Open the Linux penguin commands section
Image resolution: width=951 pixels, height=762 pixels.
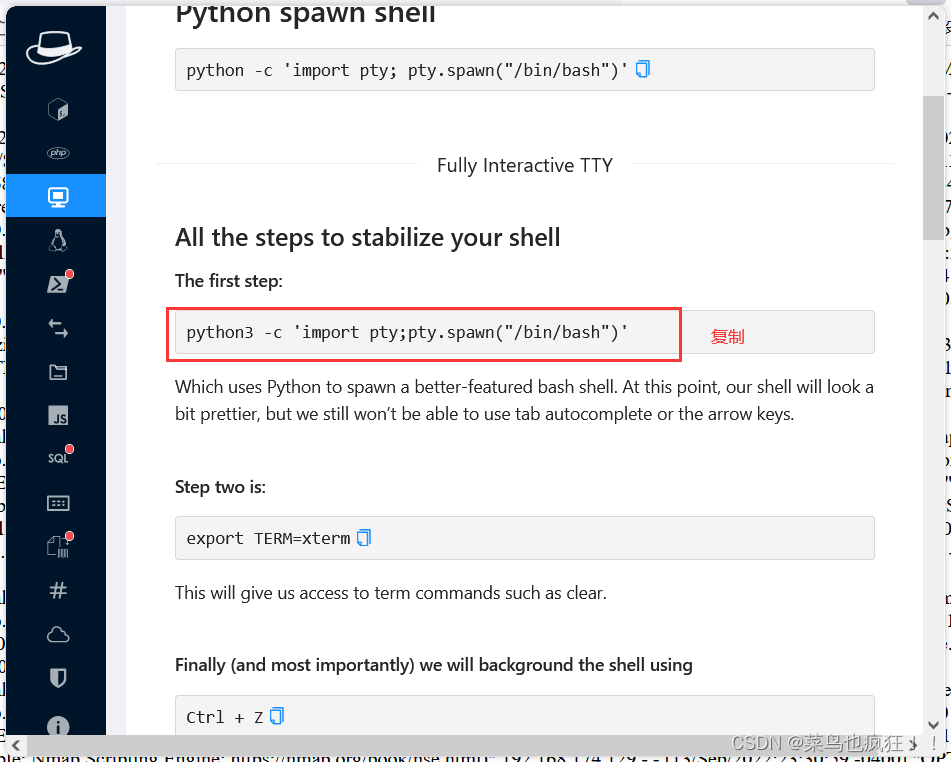coord(58,240)
